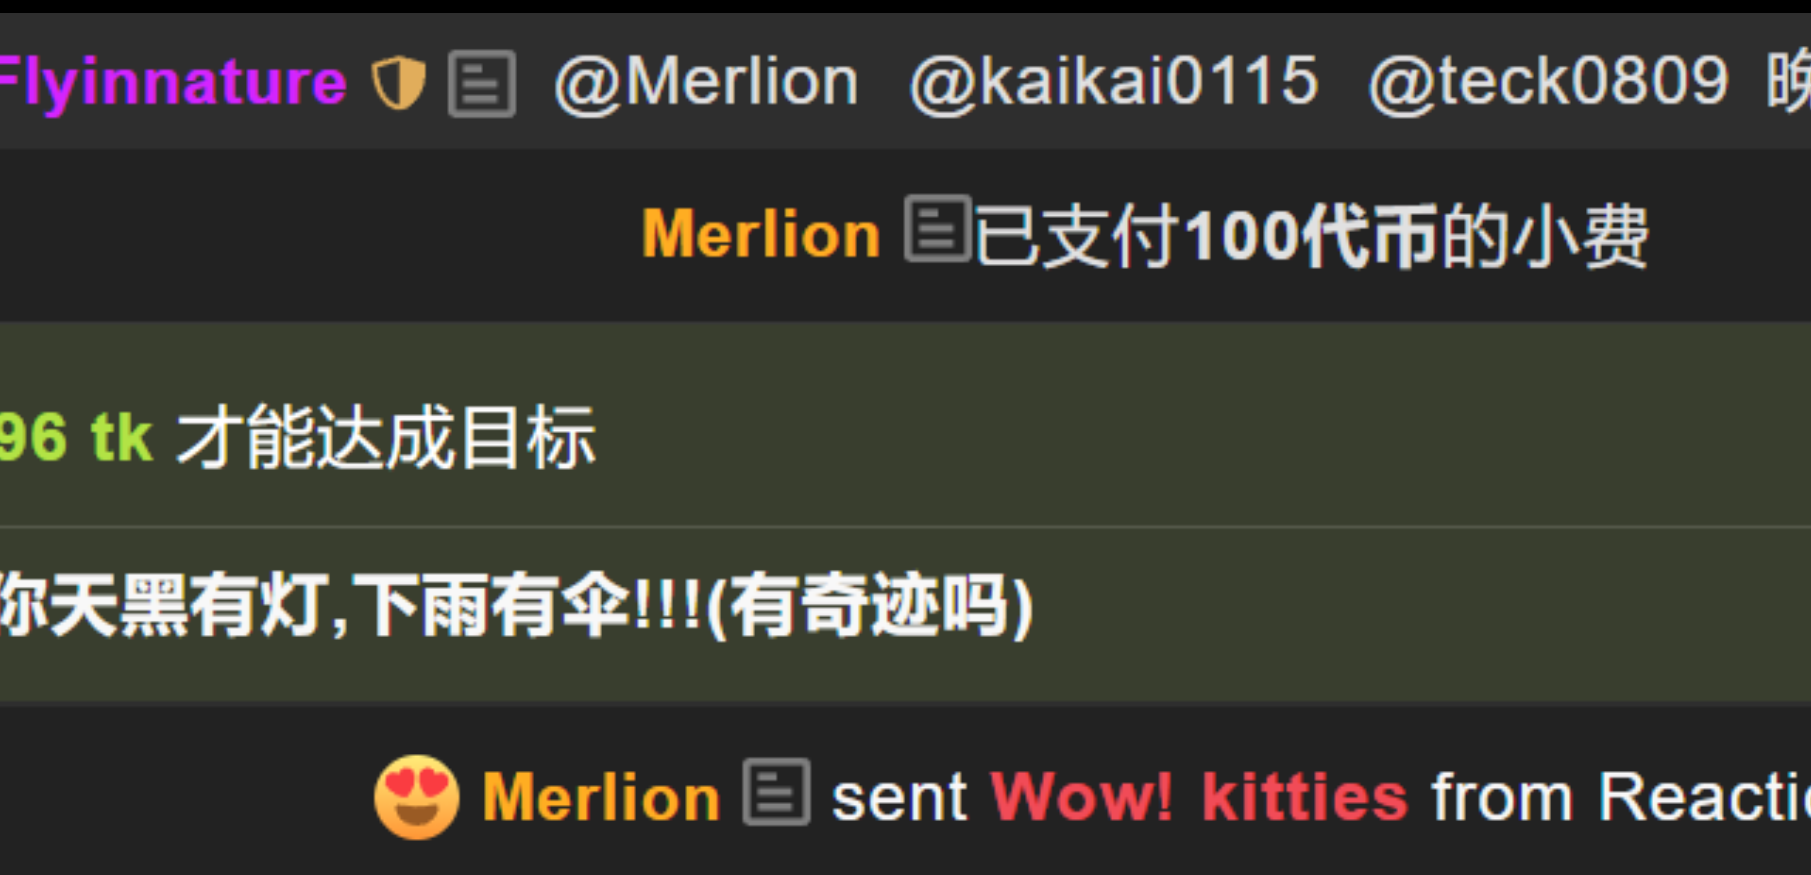The height and width of the screenshot is (875, 1811).
Task: Select the @teck0809 mention
Action: click(x=1548, y=83)
